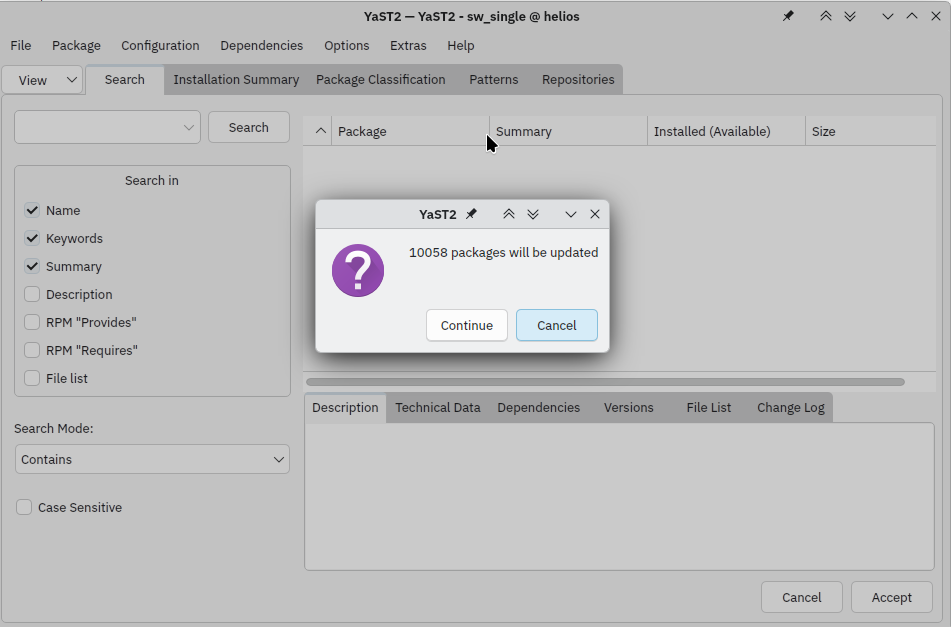
Task: Open the File menu
Action: click(21, 45)
